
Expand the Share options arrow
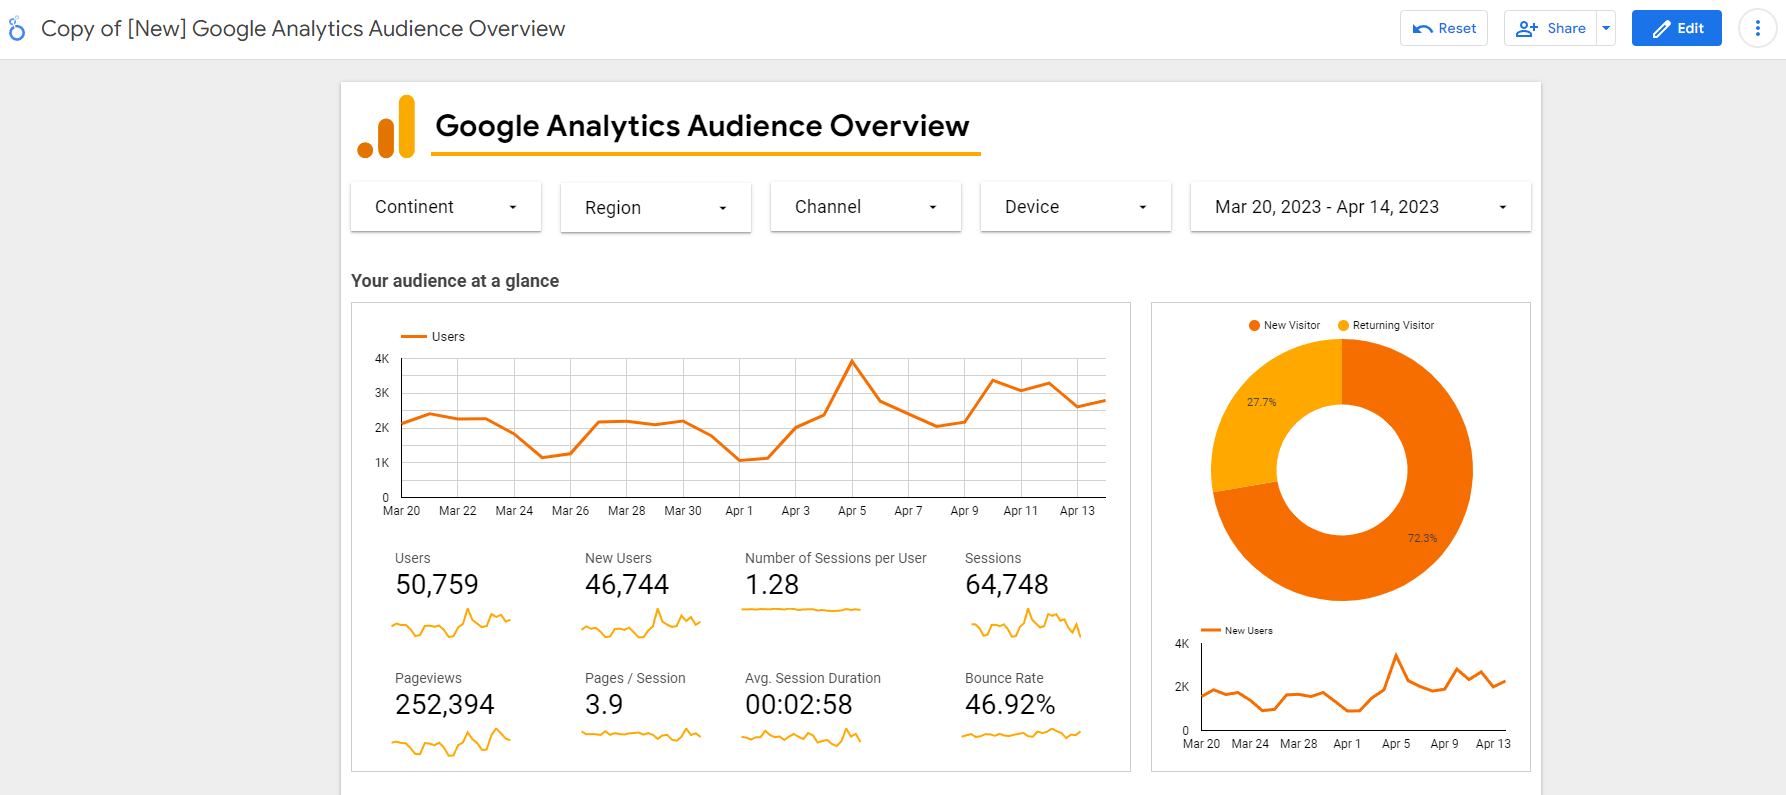click(1606, 28)
